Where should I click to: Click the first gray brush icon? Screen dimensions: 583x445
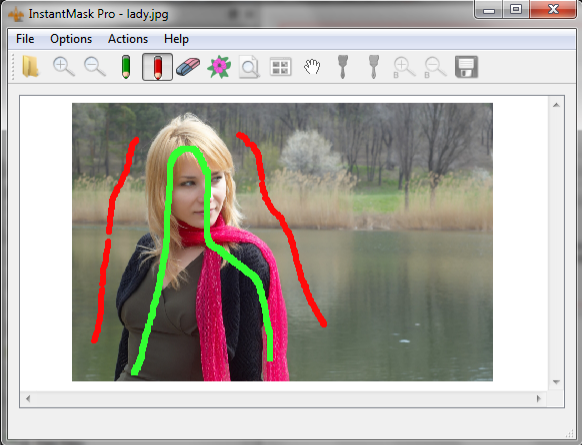click(343, 67)
